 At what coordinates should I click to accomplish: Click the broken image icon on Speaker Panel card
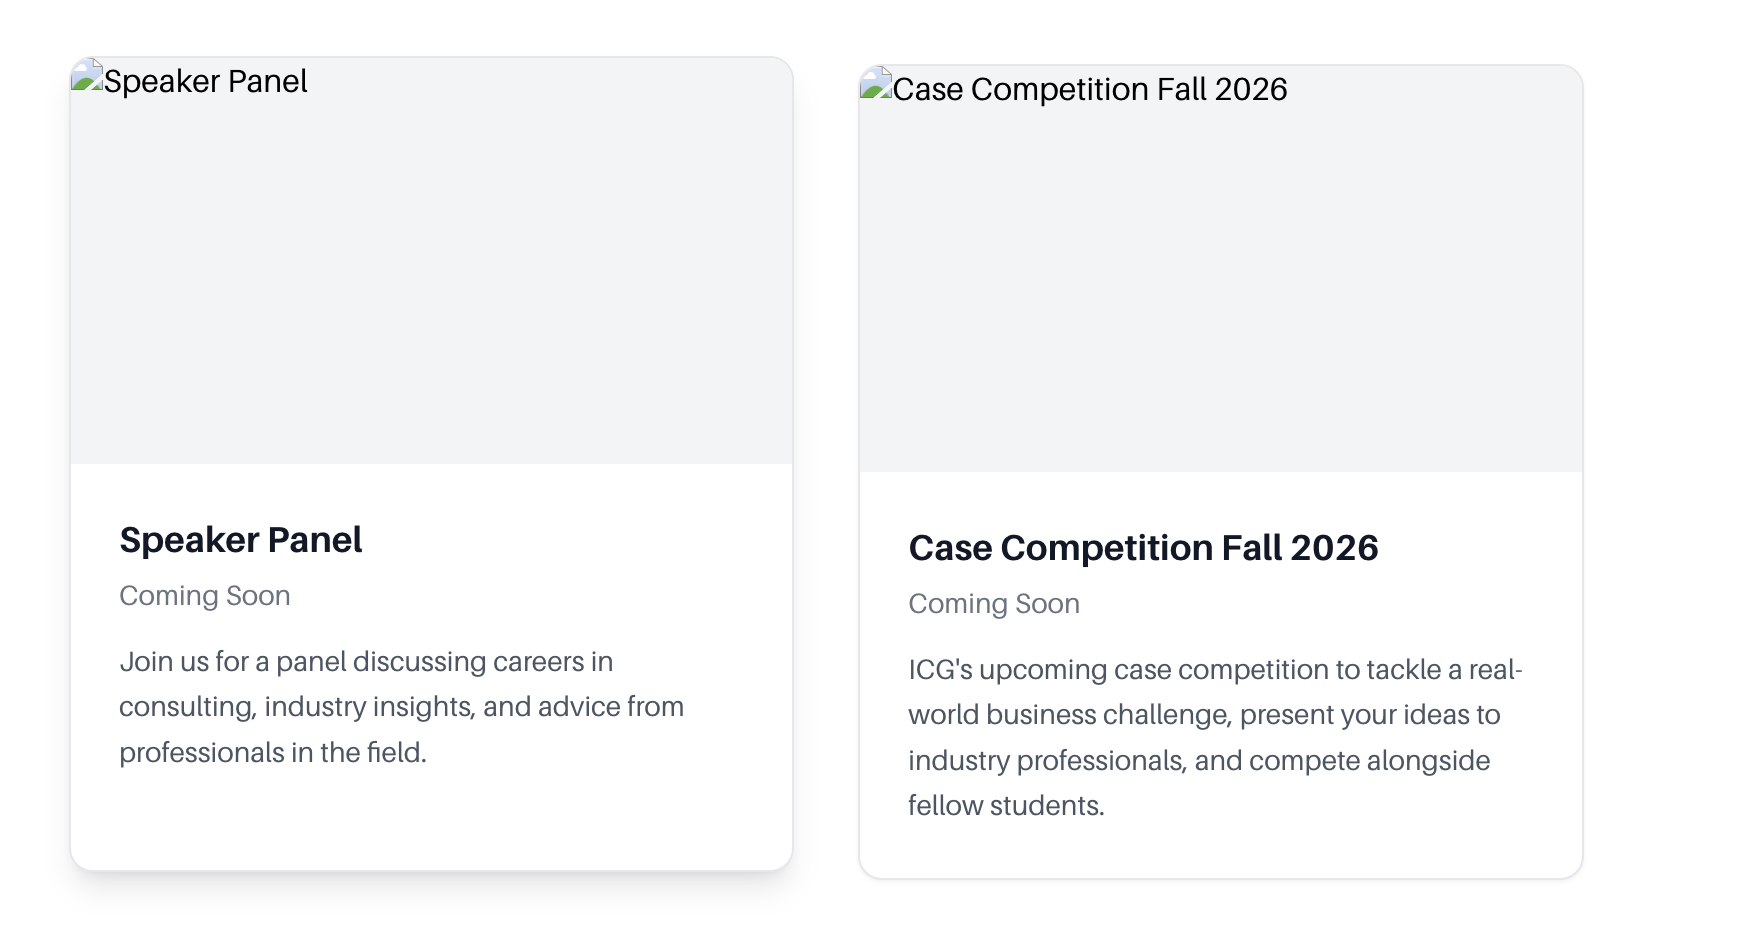tap(87, 77)
